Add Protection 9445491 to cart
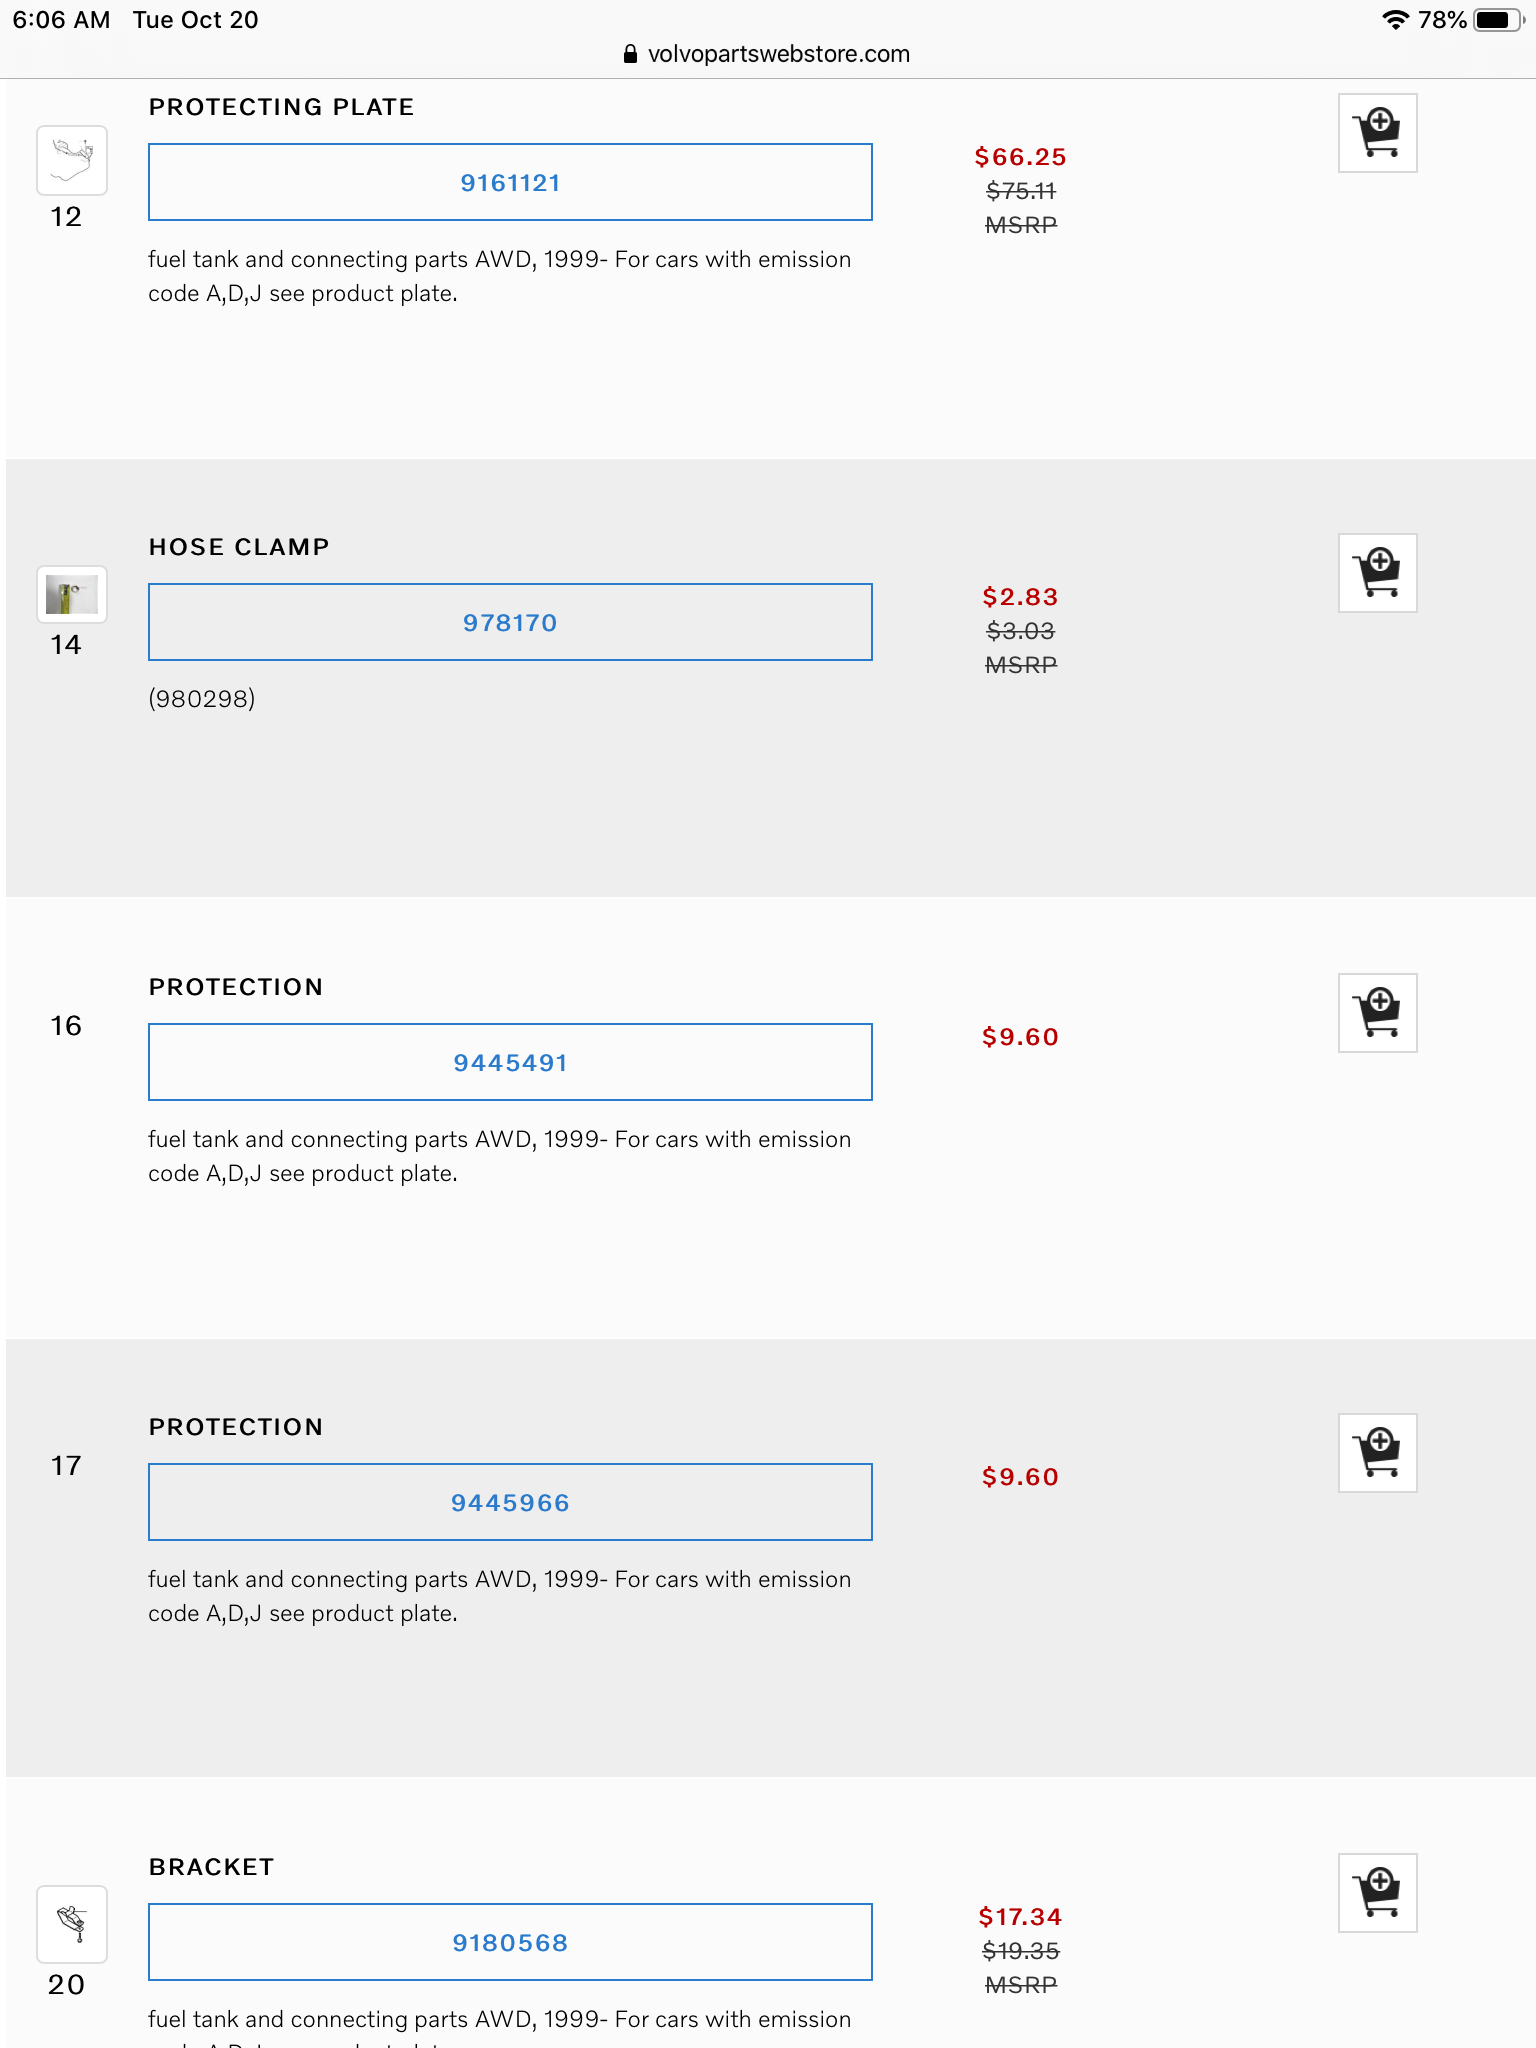Screen dimensions: 1536x2048 pos(1377,1013)
